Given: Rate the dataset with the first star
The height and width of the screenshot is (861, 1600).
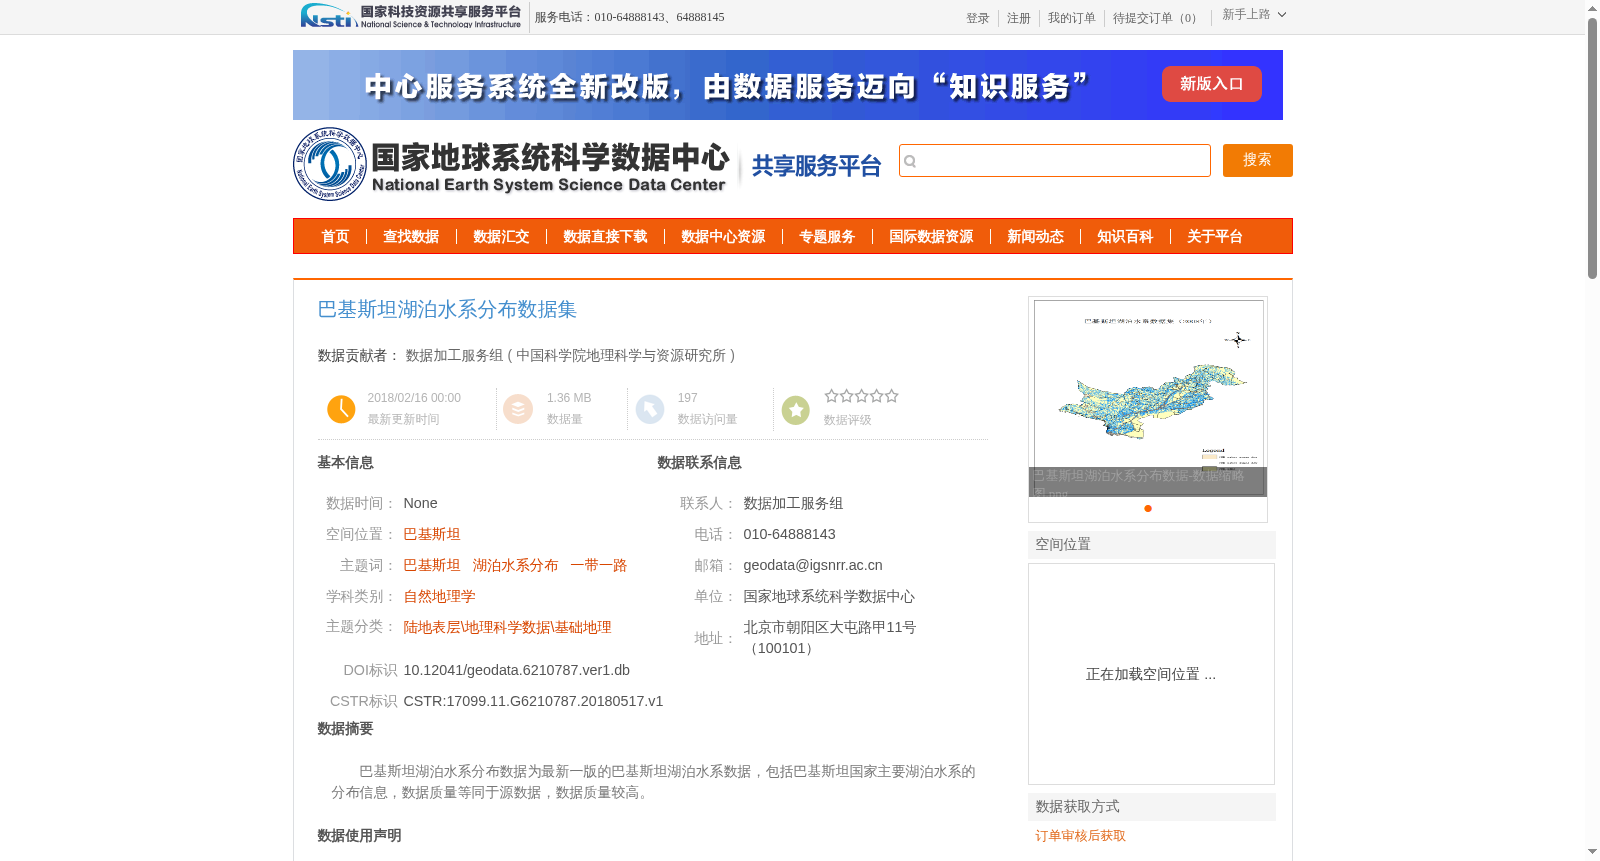Looking at the screenshot, I should 831,396.
